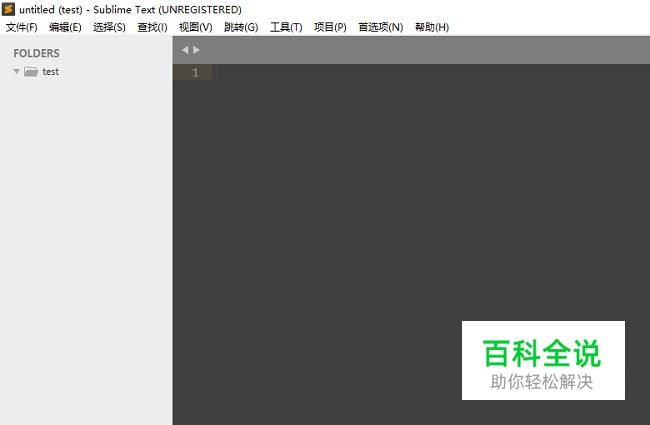Open the 跳转(G) menu
Image resolution: width=650 pixels, height=425 pixels.
241,27
